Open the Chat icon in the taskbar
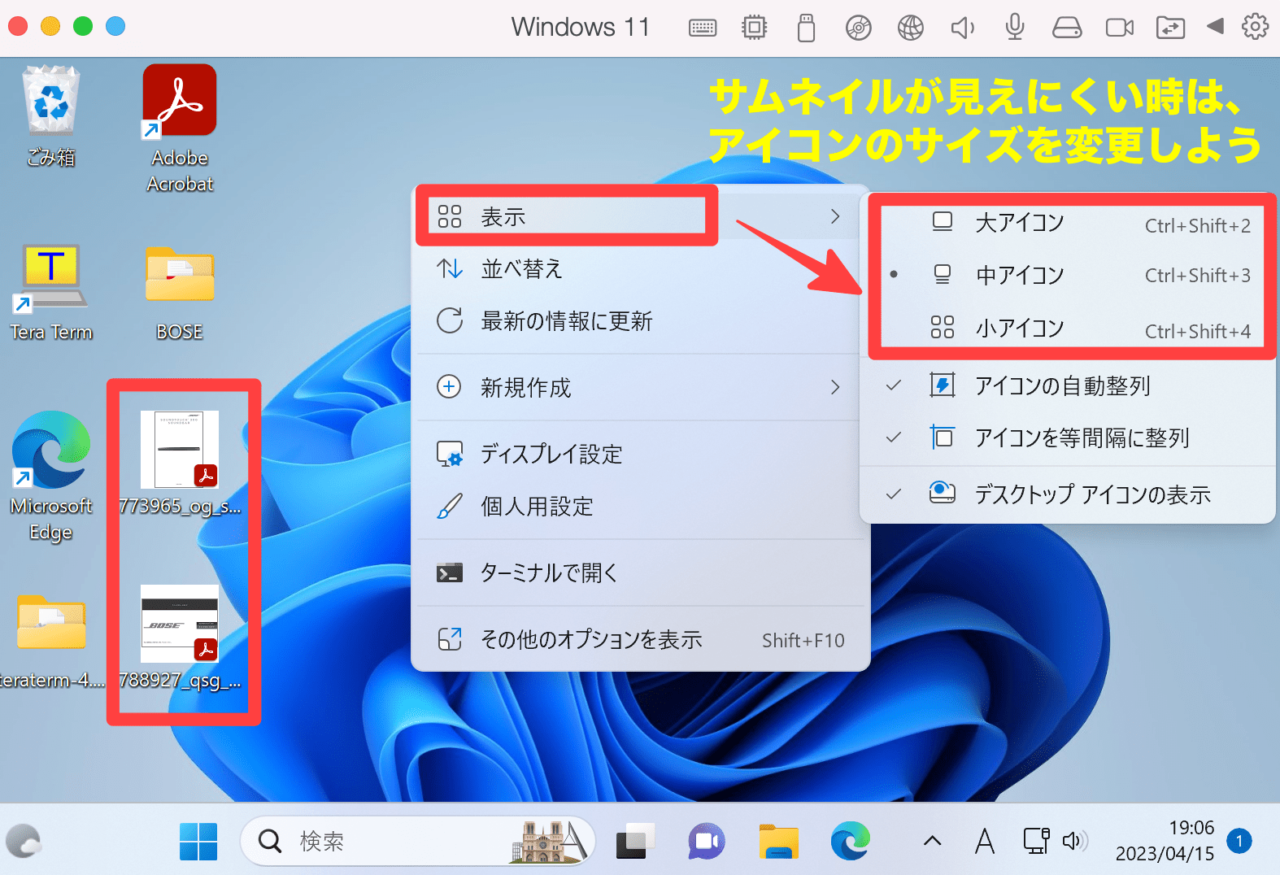 pos(706,841)
